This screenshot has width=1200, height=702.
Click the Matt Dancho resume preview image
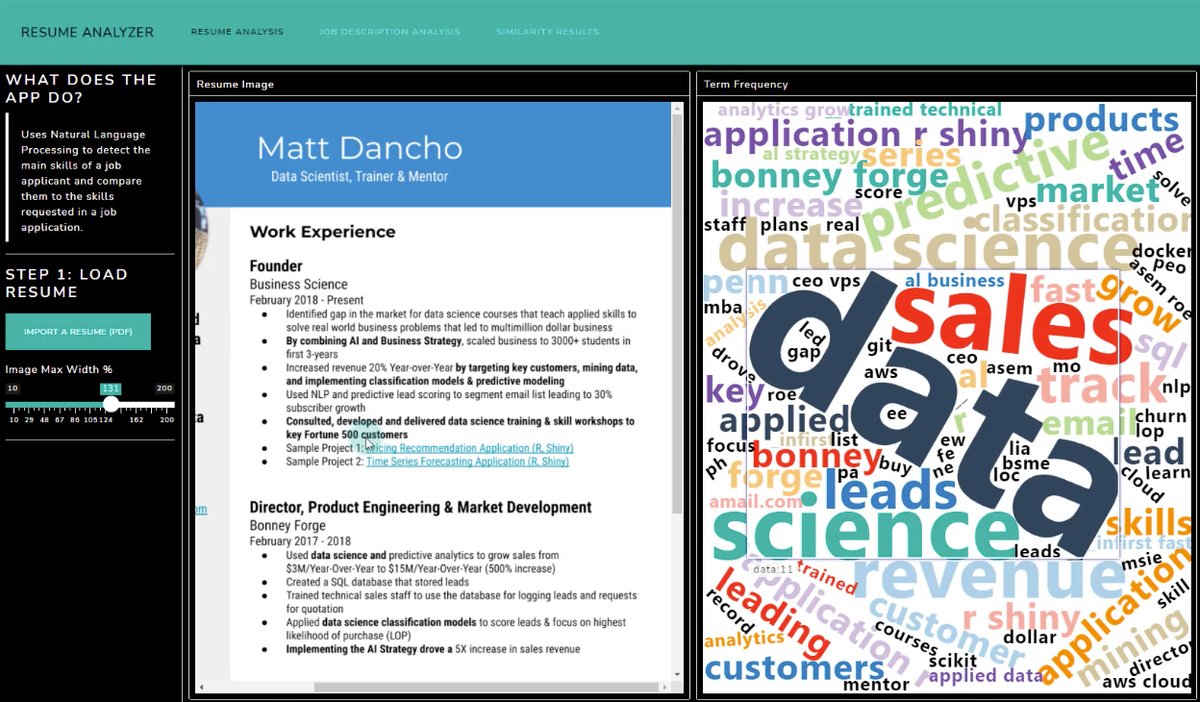pyautogui.click(x=437, y=390)
